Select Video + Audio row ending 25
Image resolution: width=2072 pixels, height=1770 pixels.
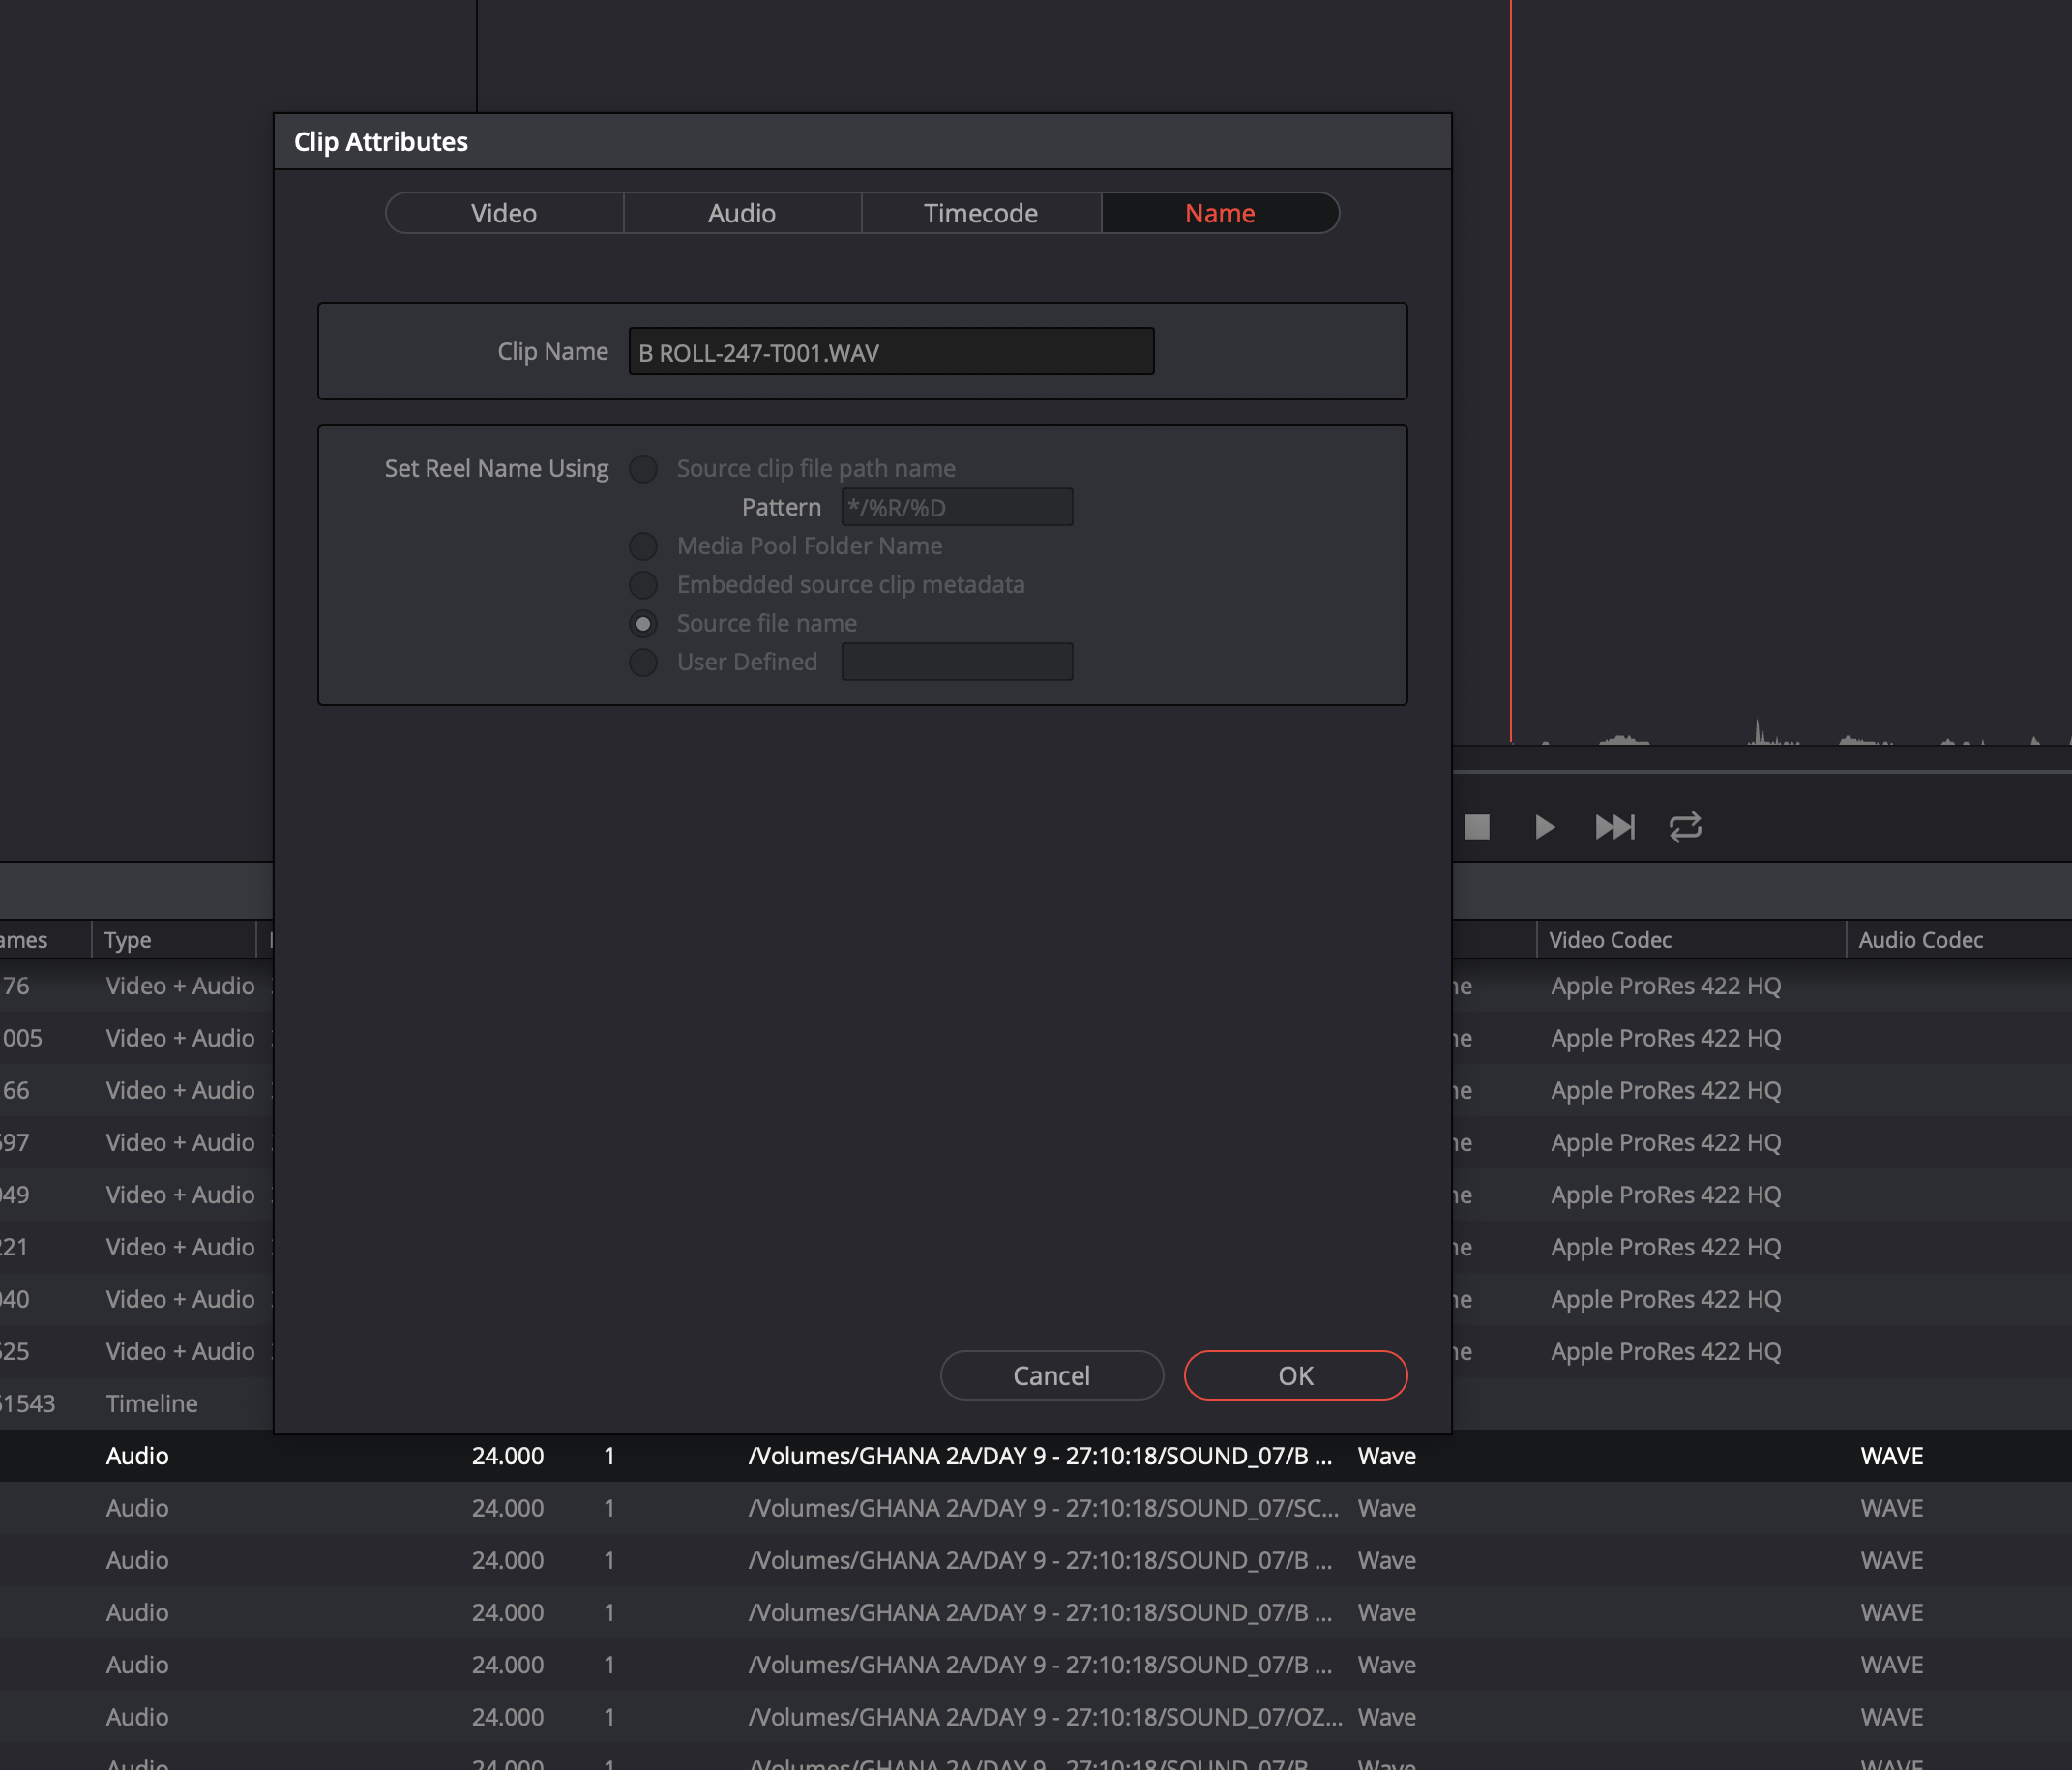pos(136,1351)
